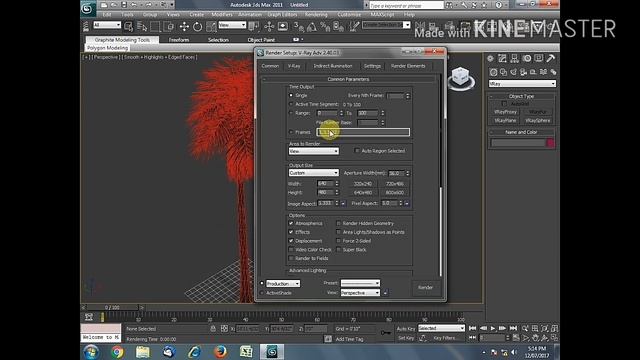This screenshot has width=640, height=360.
Task: Open the reference coordinate View dropdown
Action: [232, 25]
